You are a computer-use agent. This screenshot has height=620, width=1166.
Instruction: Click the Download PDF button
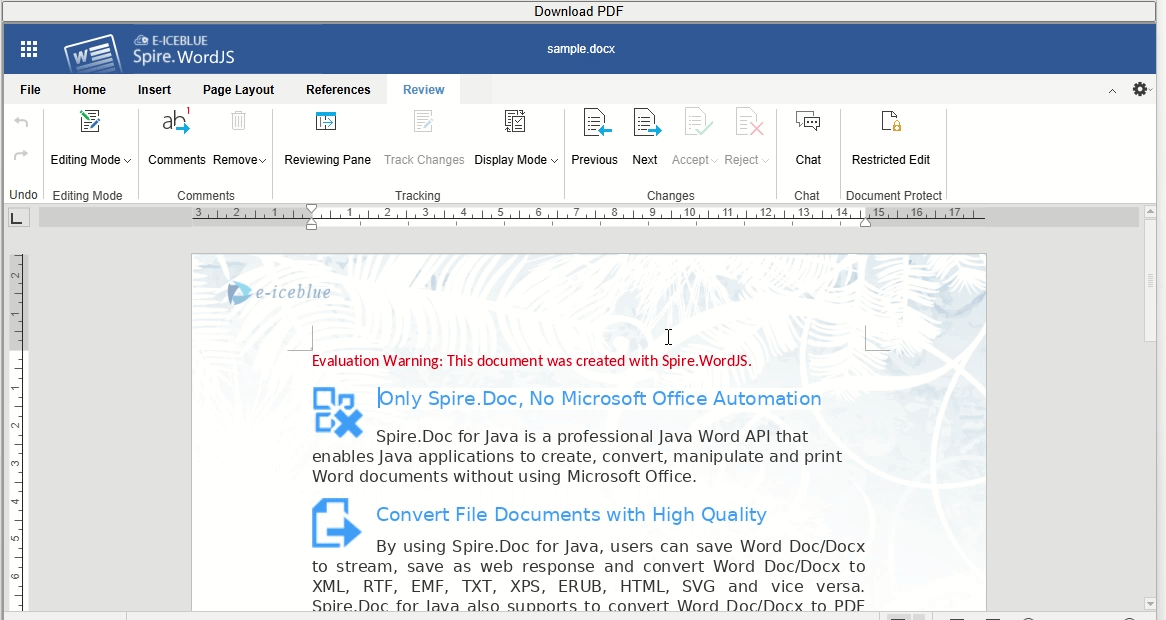click(x=579, y=11)
